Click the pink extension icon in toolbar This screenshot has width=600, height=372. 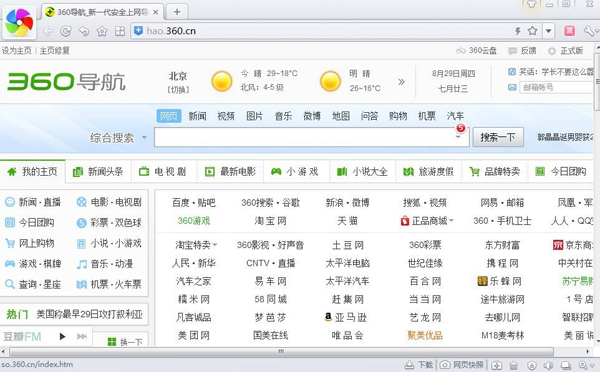[x=569, y=31]
